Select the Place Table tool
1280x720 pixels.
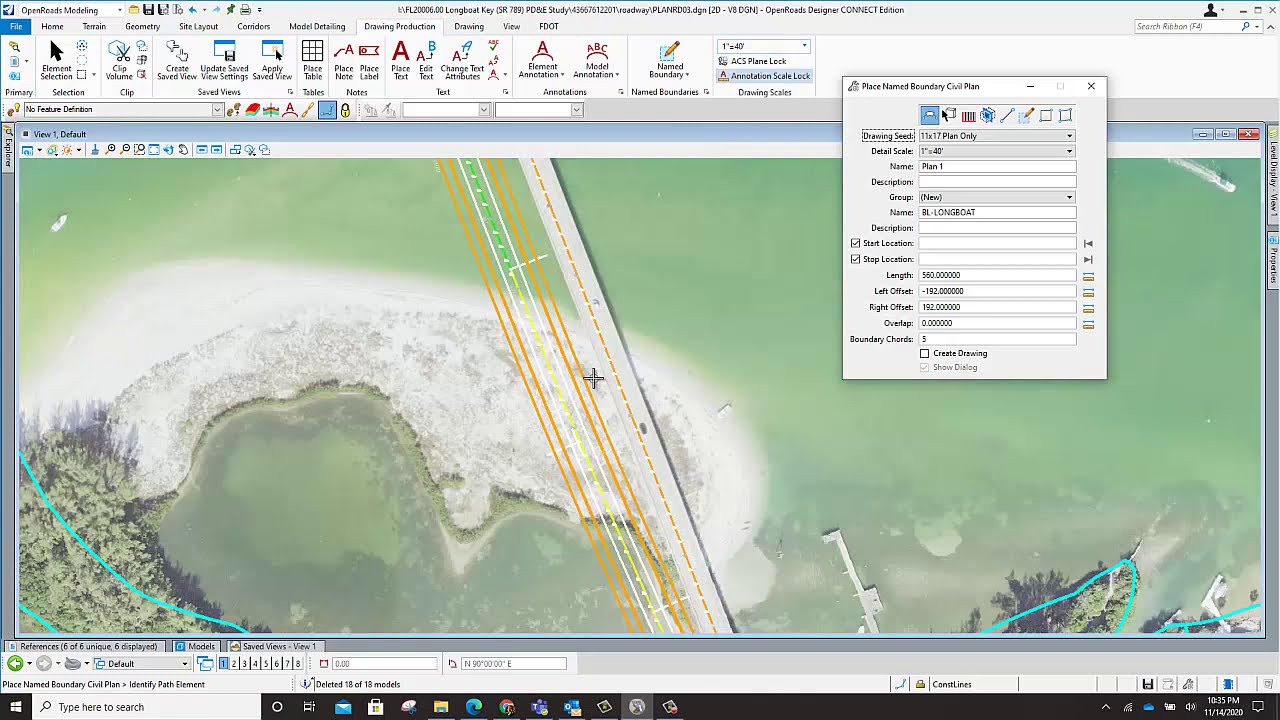pos(313,60)
